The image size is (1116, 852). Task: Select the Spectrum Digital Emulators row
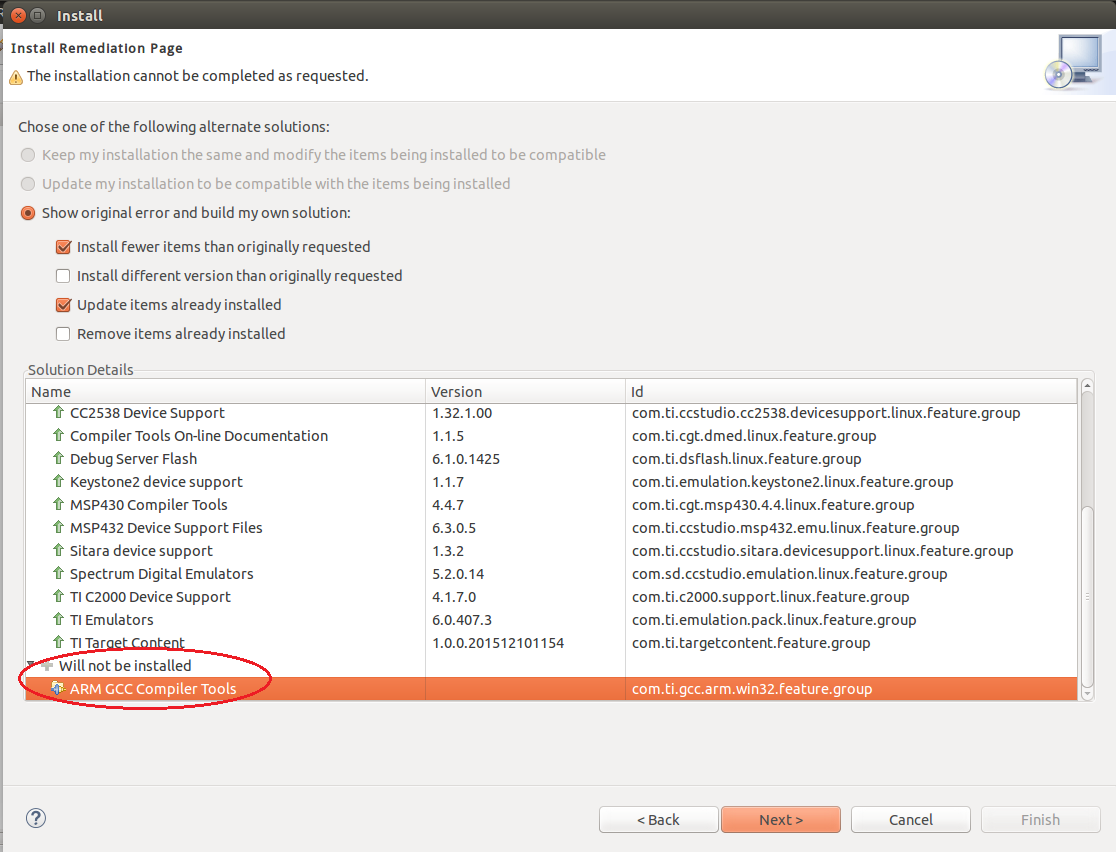tap(552, 573)
